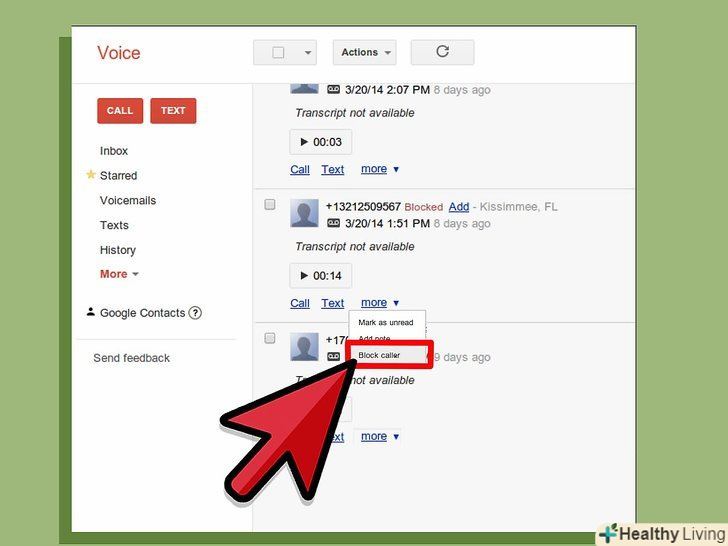The image size is (728, 546).
Task: Choose Mark as unread in menu
Action: coord(386,322)
